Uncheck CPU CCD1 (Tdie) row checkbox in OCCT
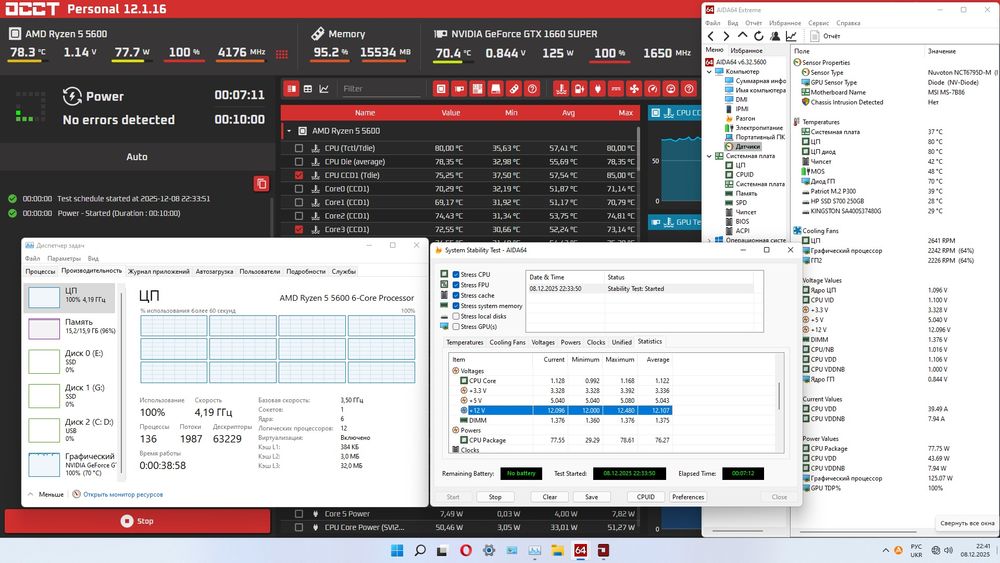The image size is (1000, 563). tap(298, 175)
